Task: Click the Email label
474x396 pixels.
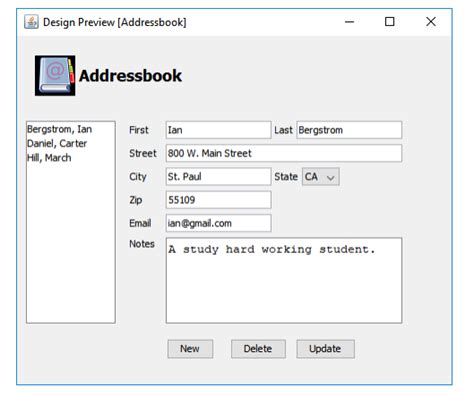Action: point(140,223)
